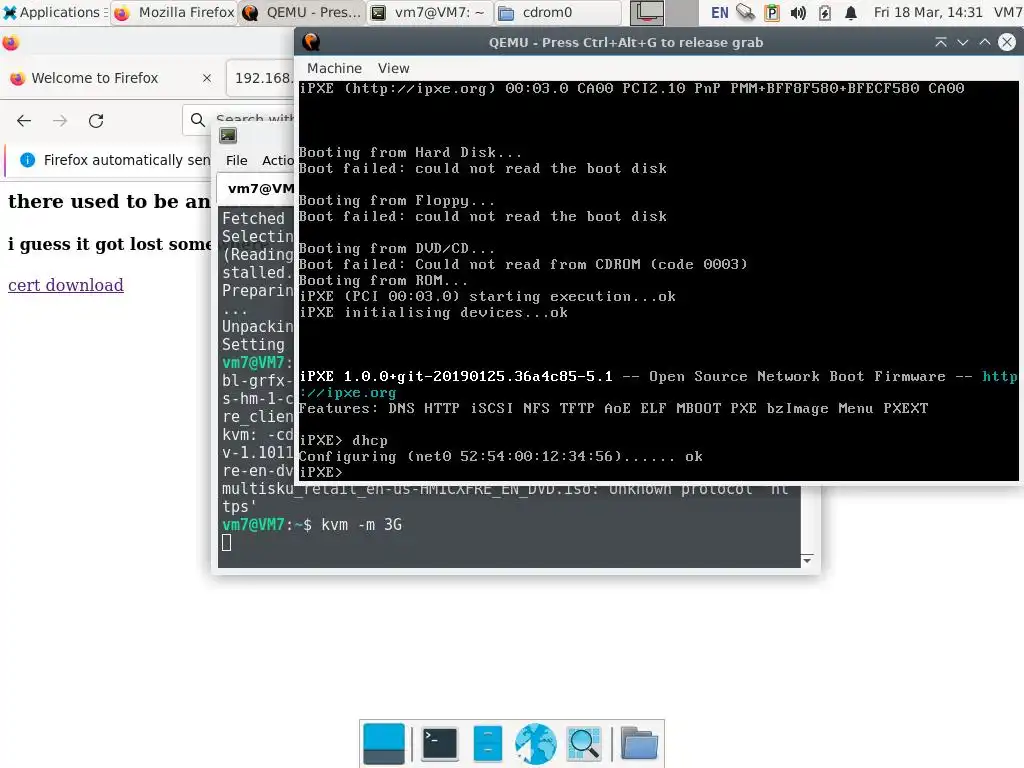Open the File Manager dock icon
This screenshot has width=1024, height=768.
(487, 743)
